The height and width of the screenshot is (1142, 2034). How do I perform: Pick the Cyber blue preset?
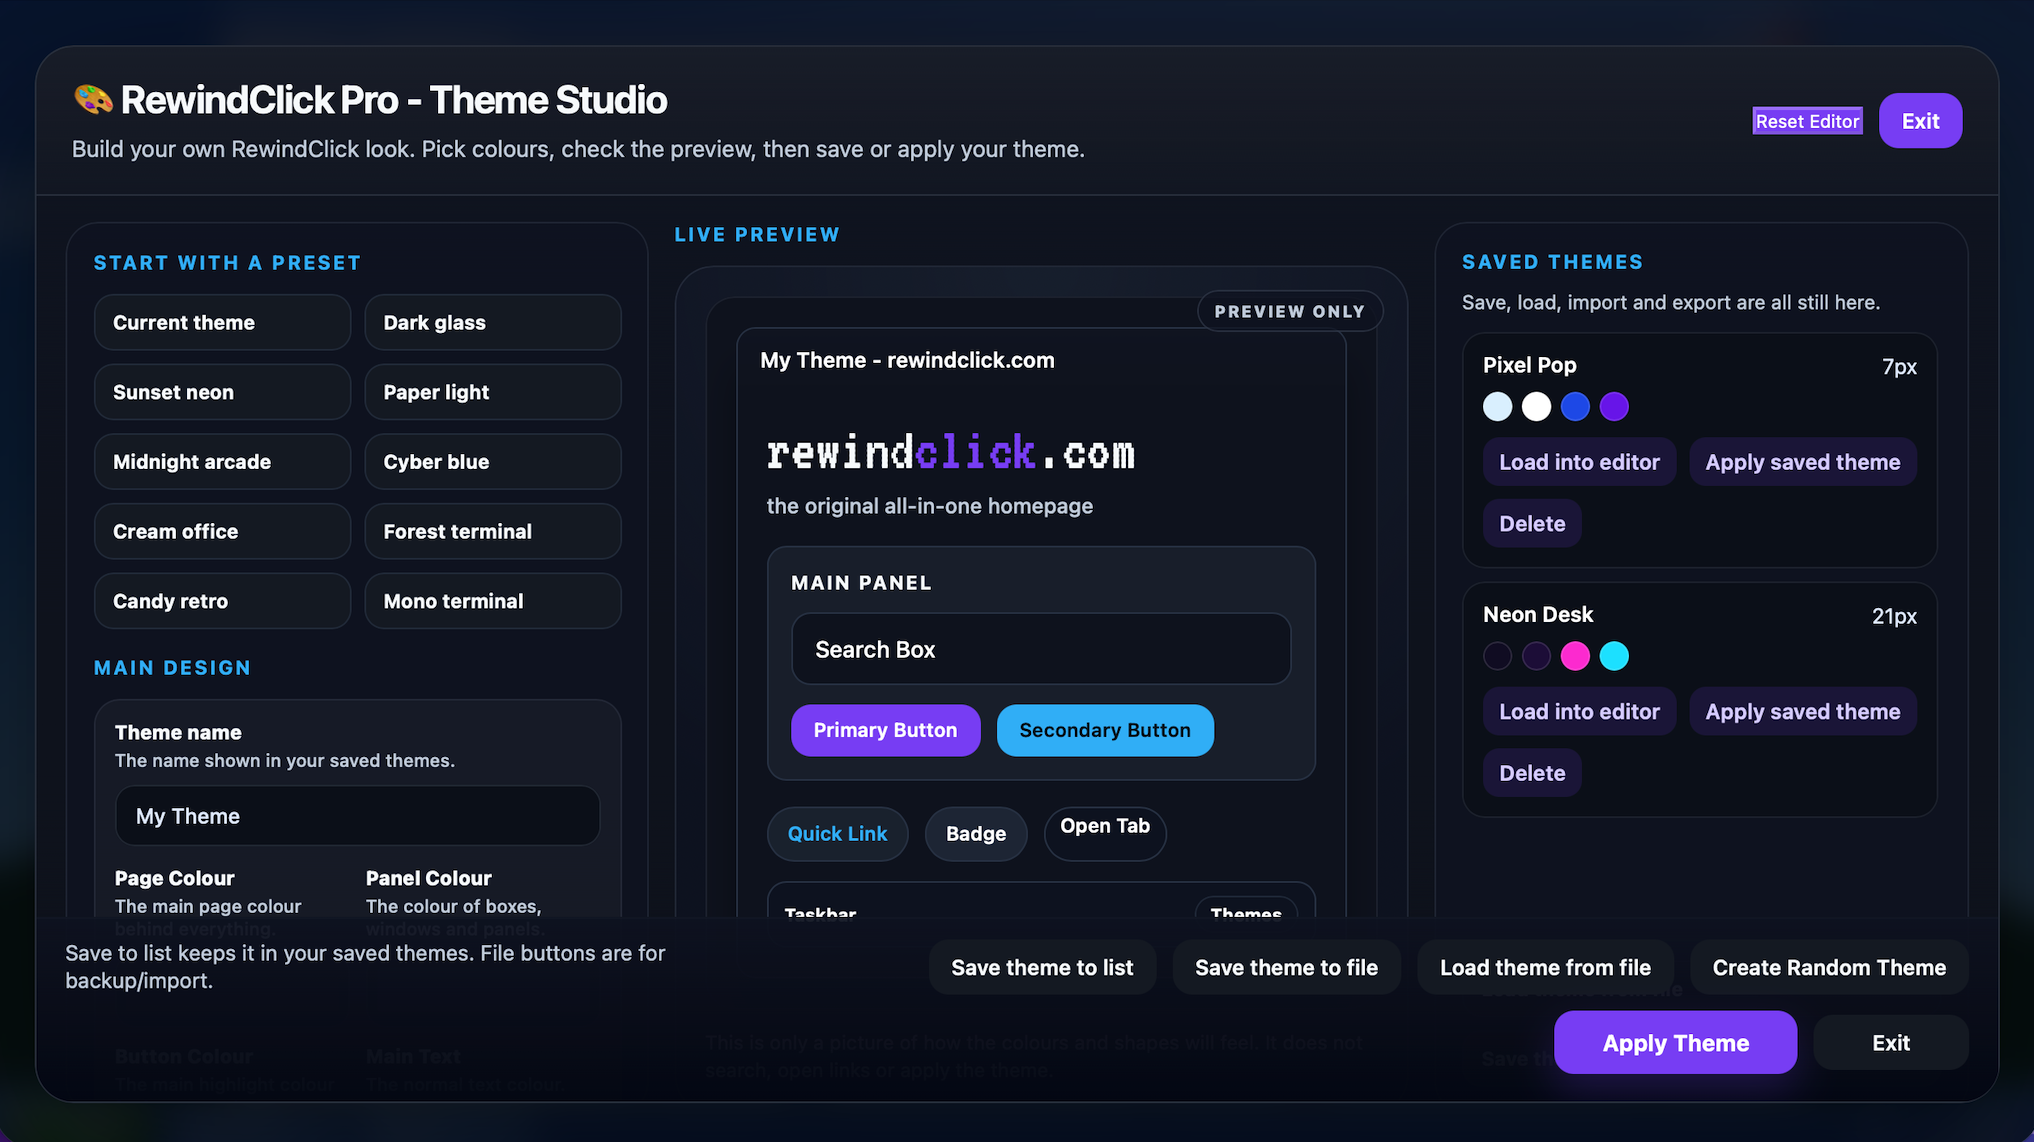493,461
